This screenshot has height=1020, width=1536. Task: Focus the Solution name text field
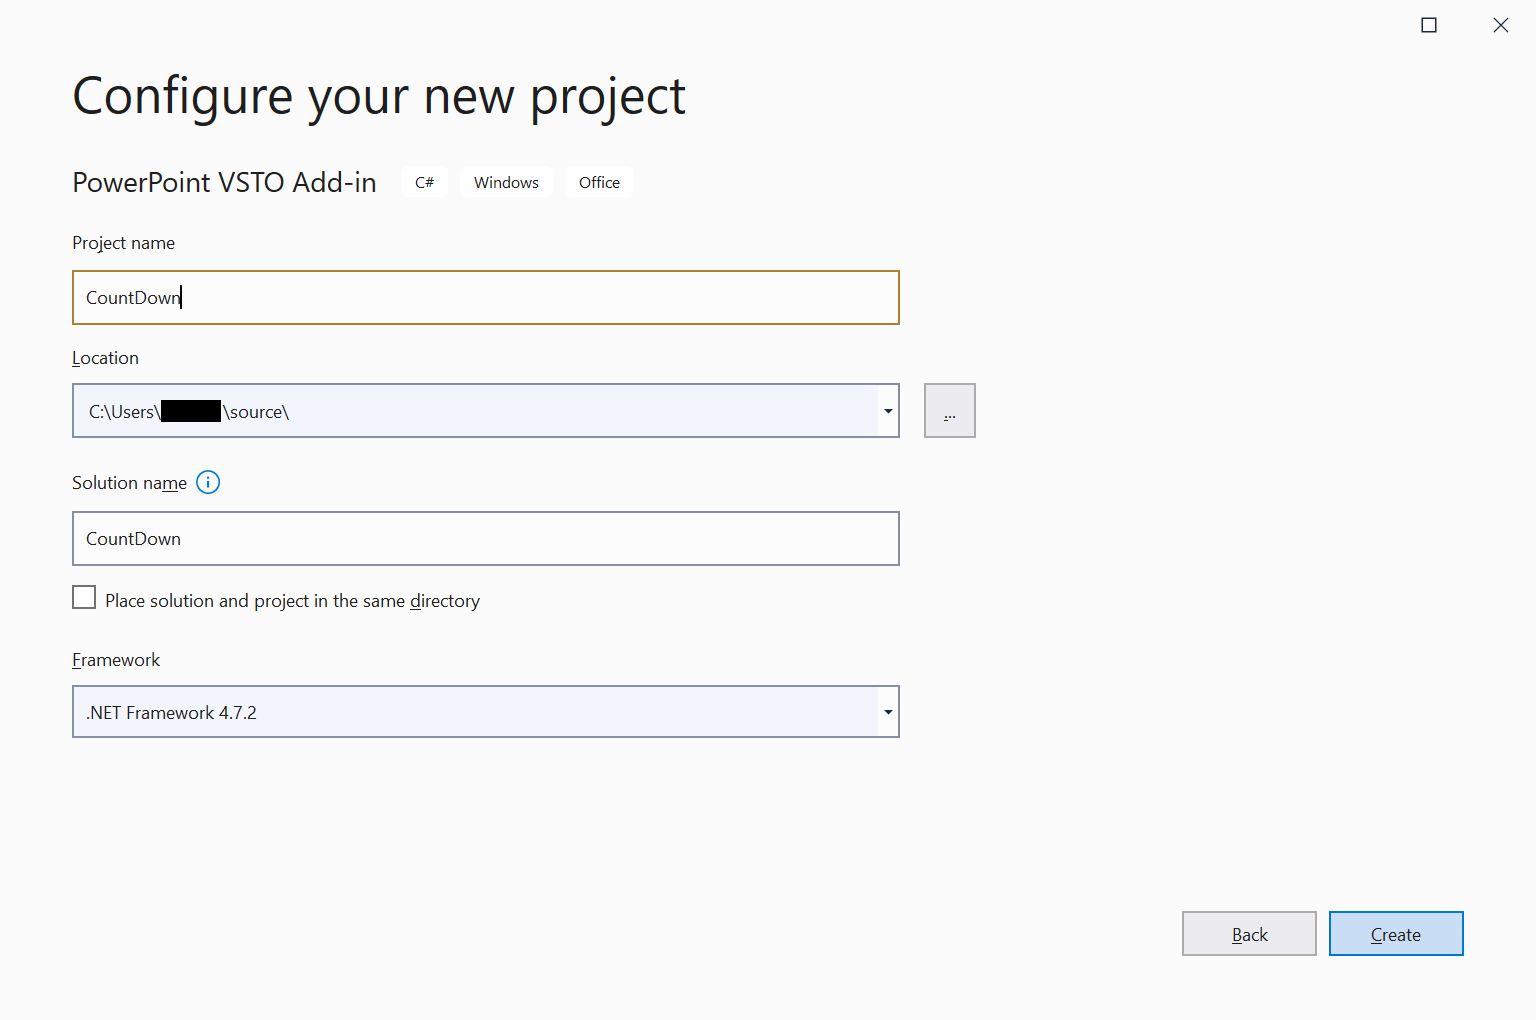[x=486, y=539]
